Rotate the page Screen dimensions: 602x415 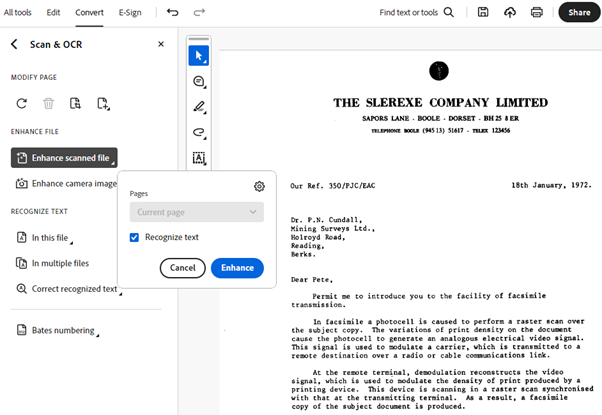[22, 103]
